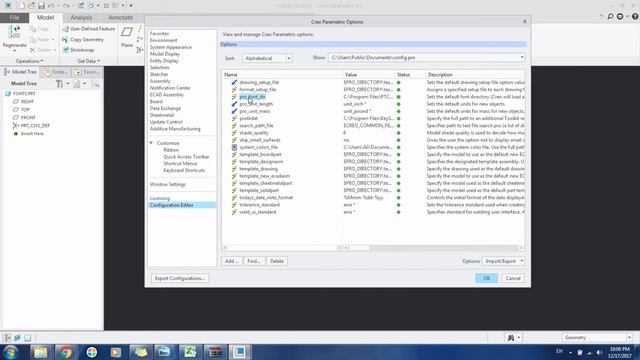
Task: Select Keyboard Shortcuts under Customize
Action: click(x=184, y=170)
